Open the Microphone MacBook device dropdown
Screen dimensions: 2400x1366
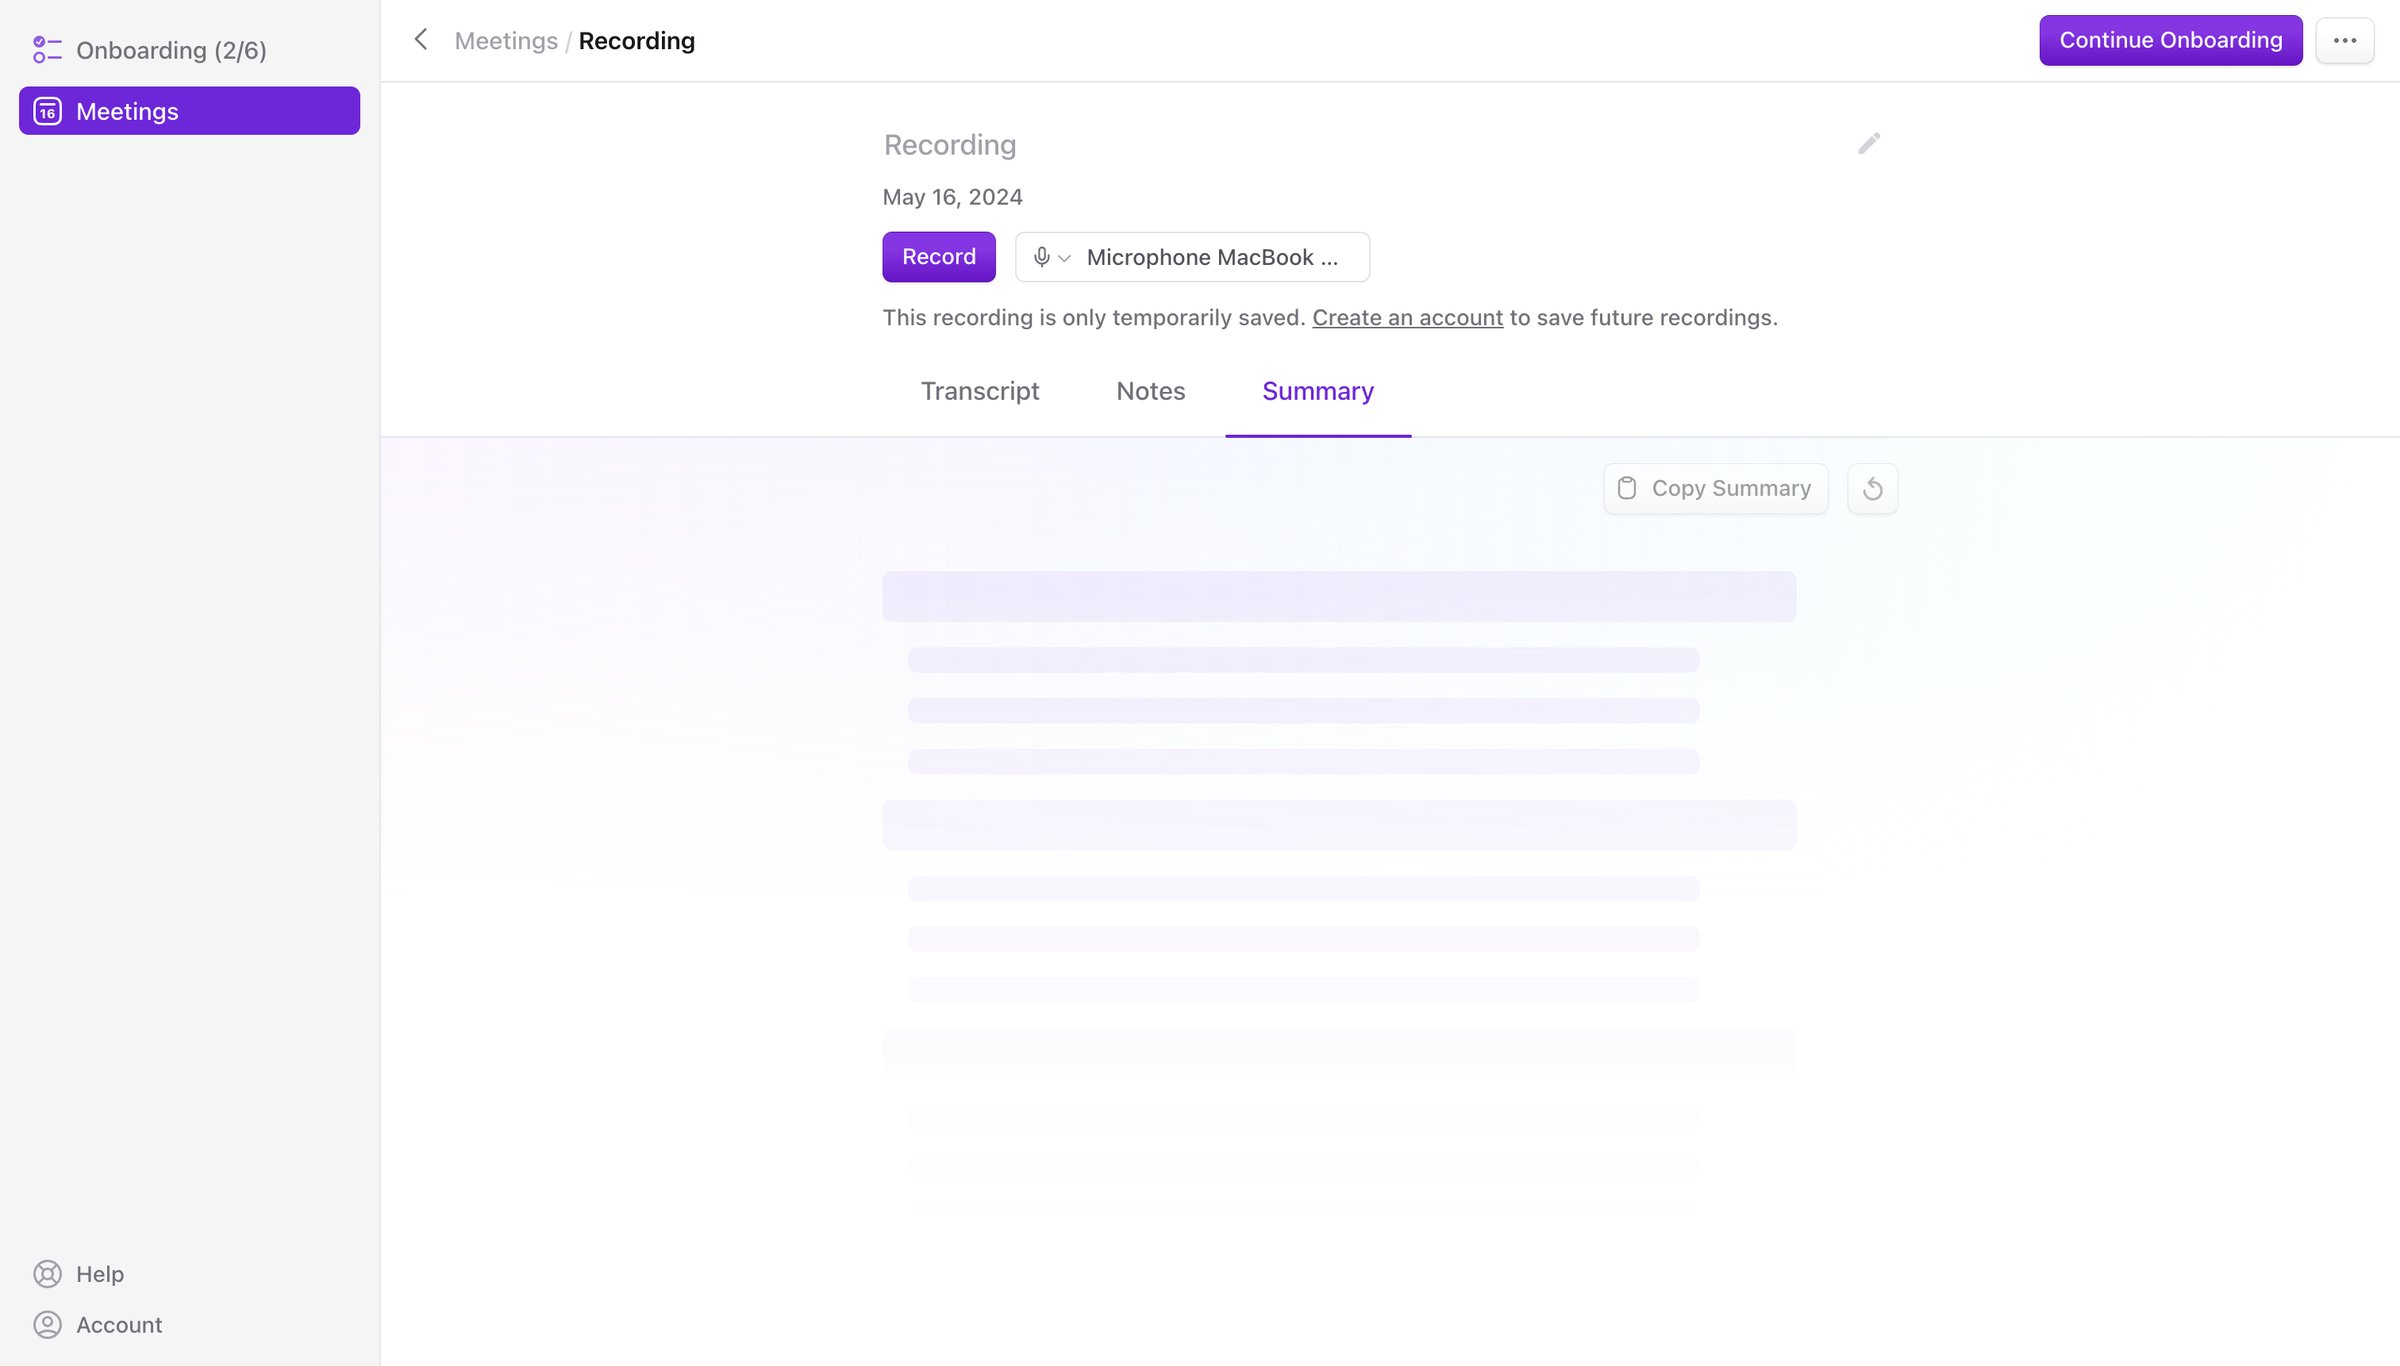point(1192,257)
